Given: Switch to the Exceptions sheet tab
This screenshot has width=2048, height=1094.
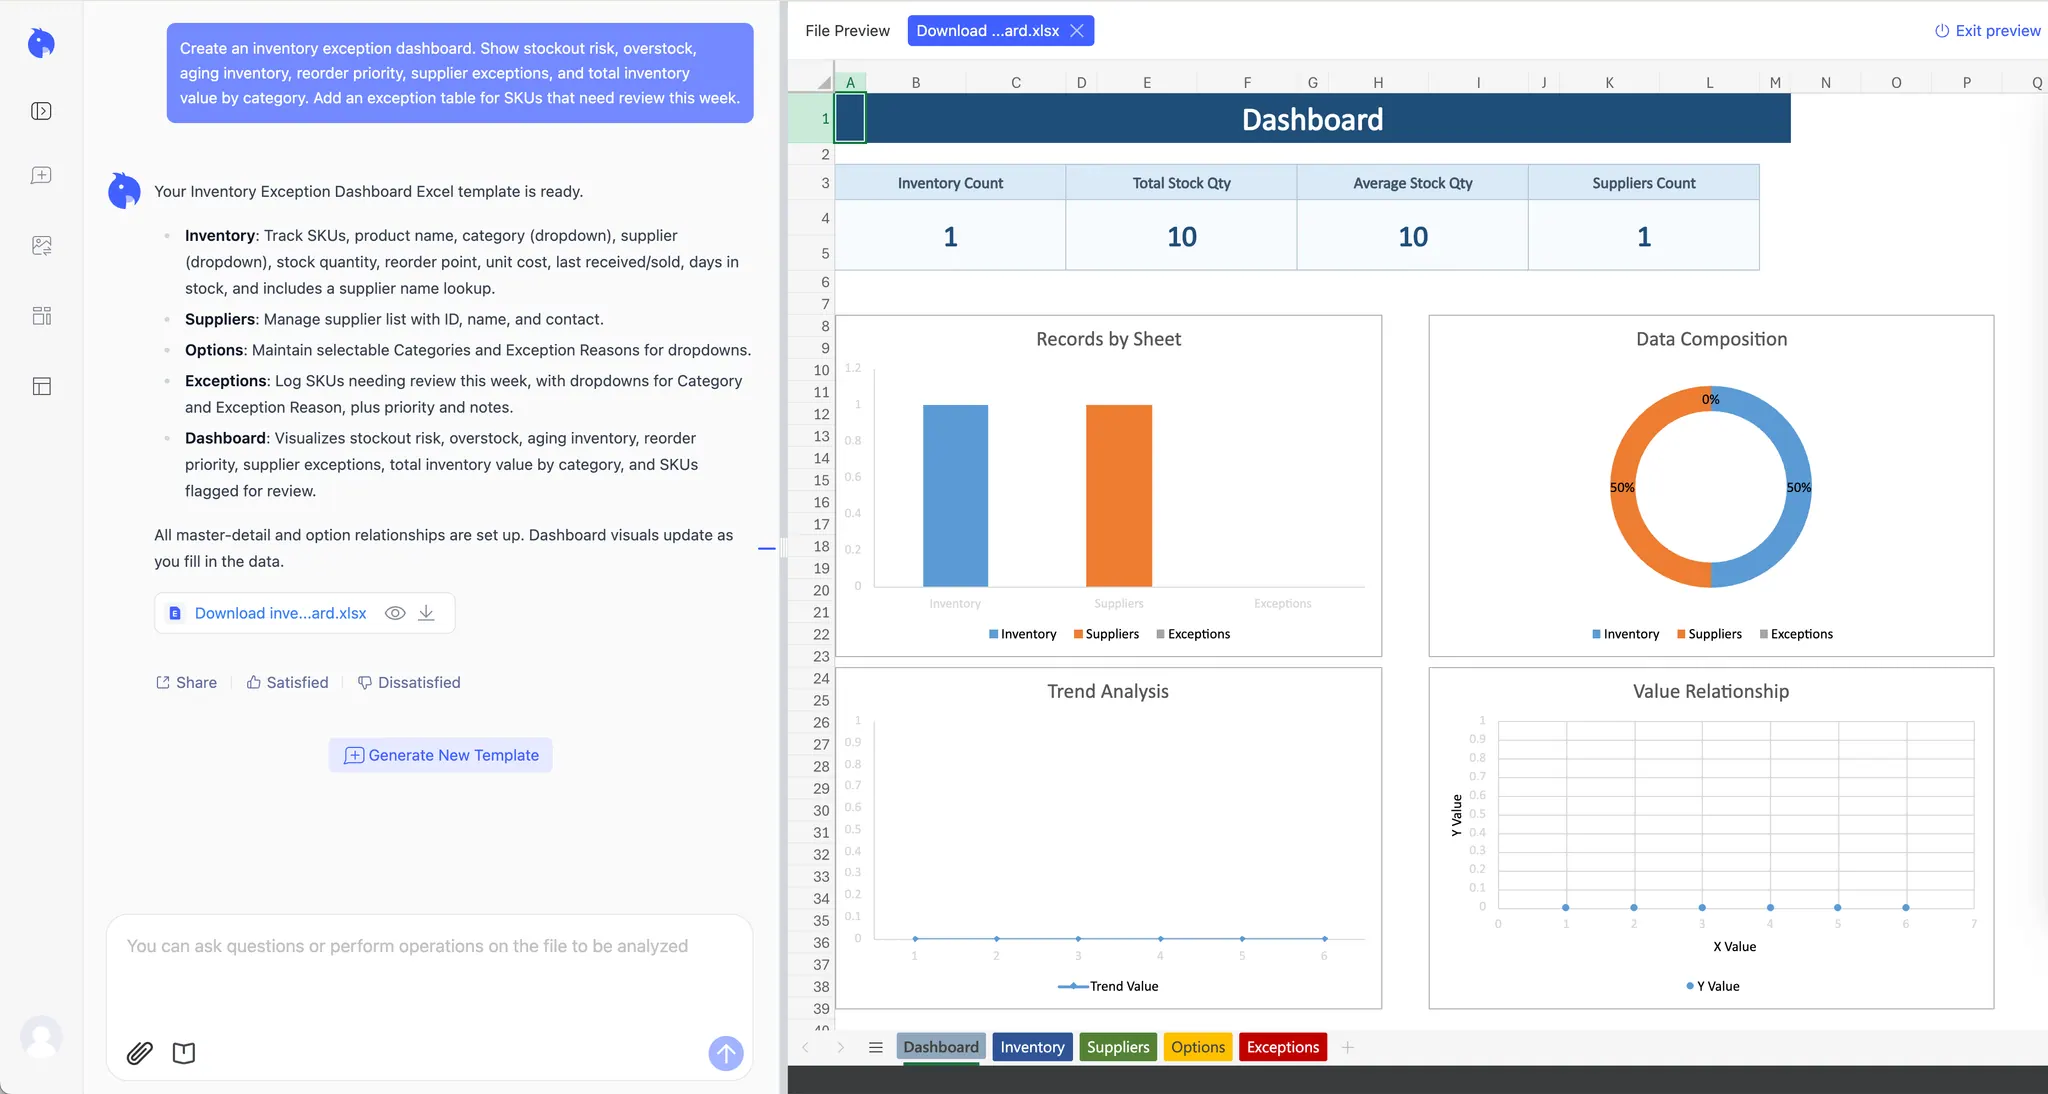Looking at the screenshot, I should point(1283,1047).
